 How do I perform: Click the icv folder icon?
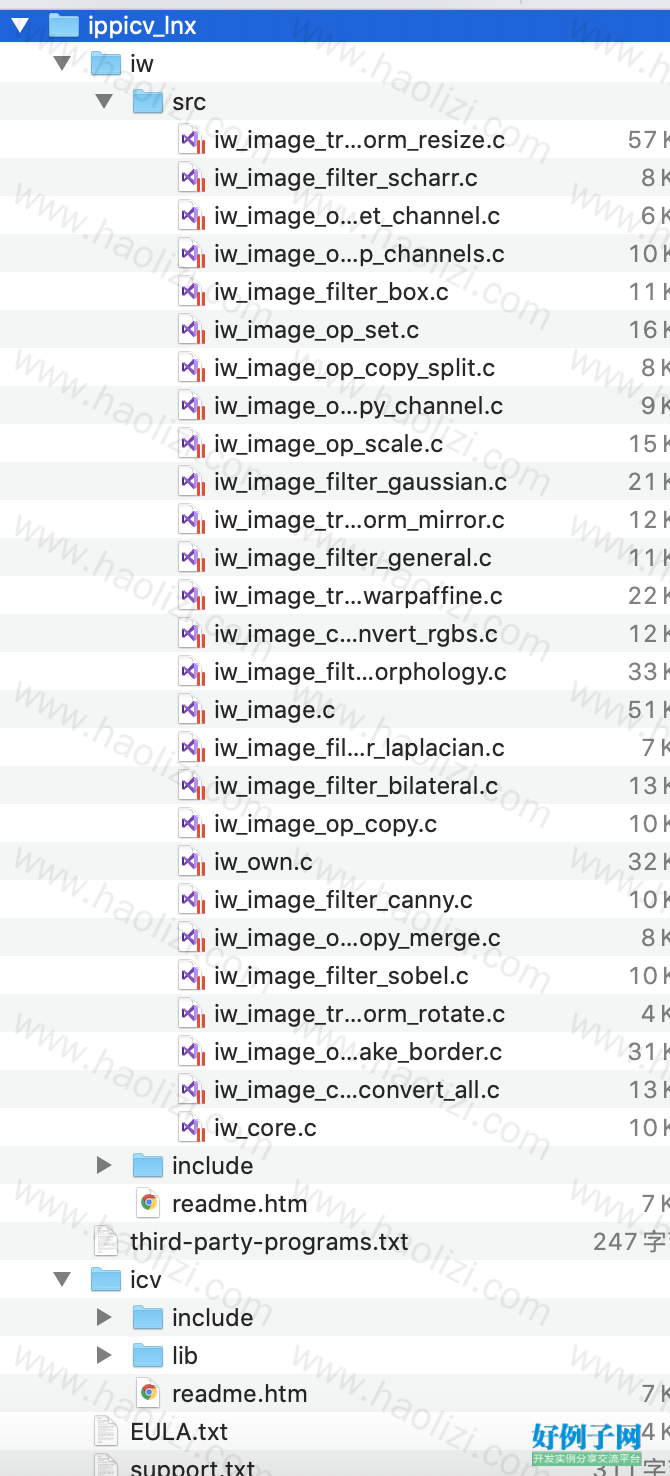pyautogui.click(x=106, y=1279)
